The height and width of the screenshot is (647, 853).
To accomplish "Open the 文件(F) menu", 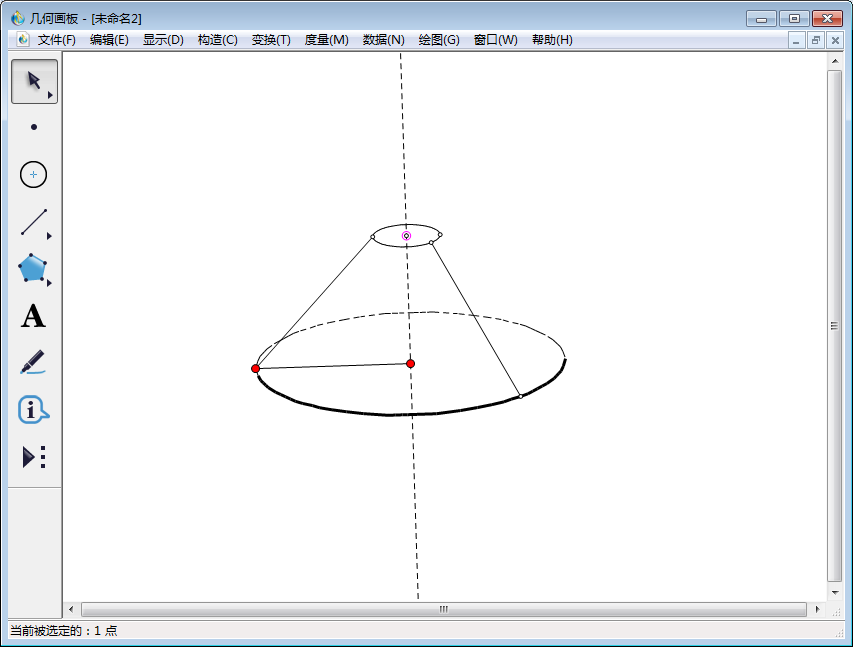I will pyautogui.click(x=56, y=40).
